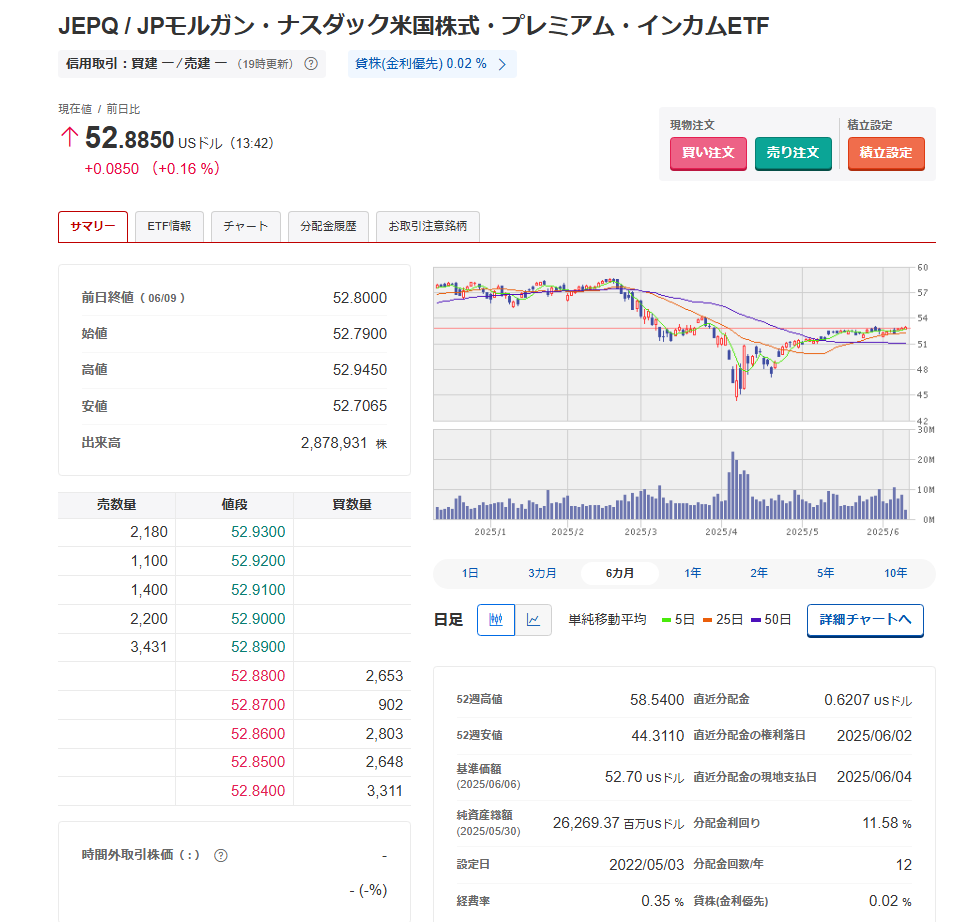The width and height of the screenshot is (965, 922).
Task: Click the candlestick price chart
Action: [671, 344]
